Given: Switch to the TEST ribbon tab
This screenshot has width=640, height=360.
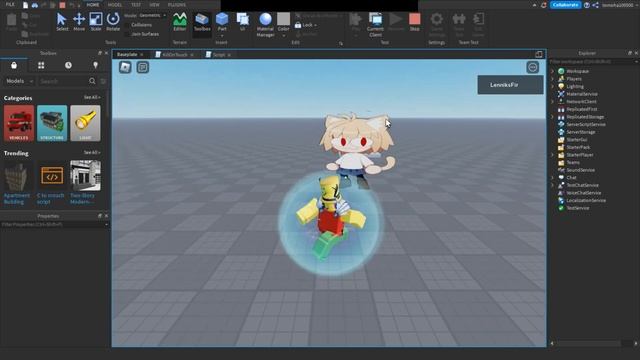Looking at the screenshot, I should tap(136, 5).
